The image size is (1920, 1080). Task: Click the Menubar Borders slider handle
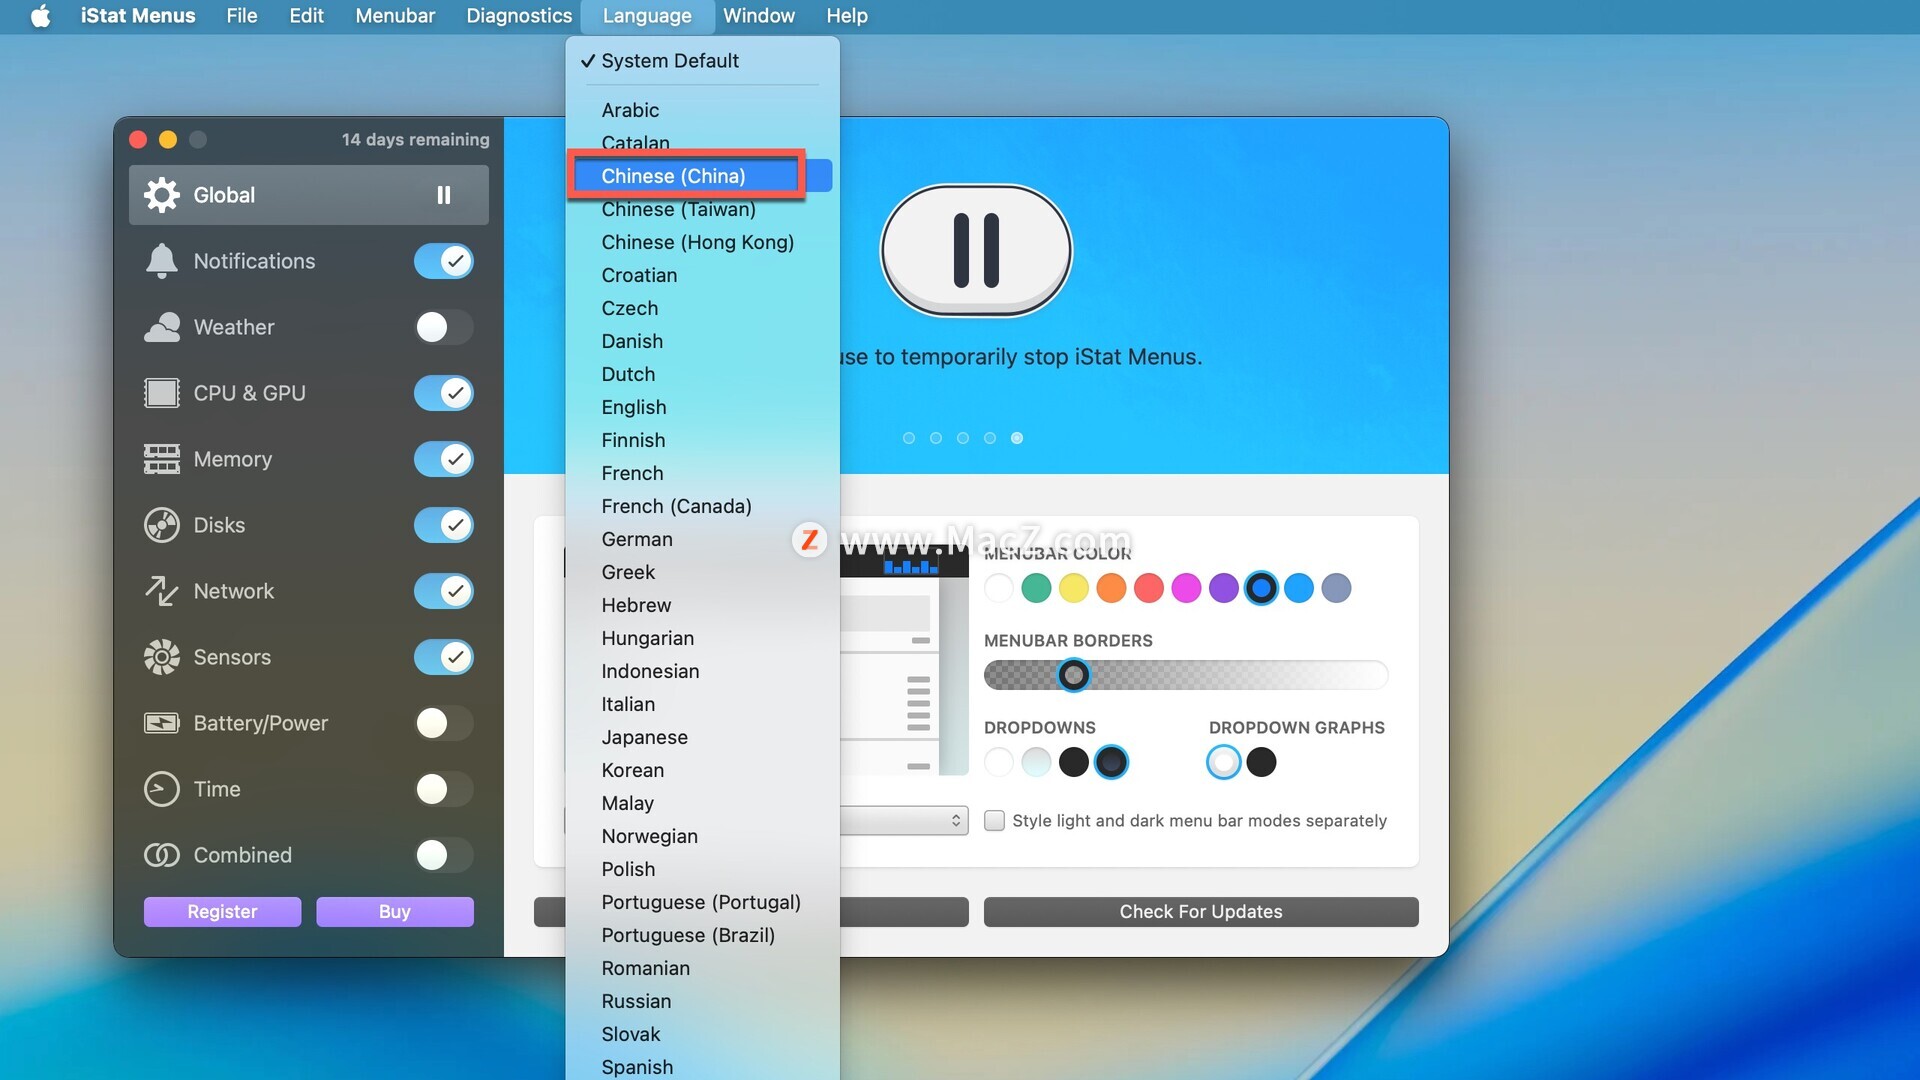point(1074,675)
